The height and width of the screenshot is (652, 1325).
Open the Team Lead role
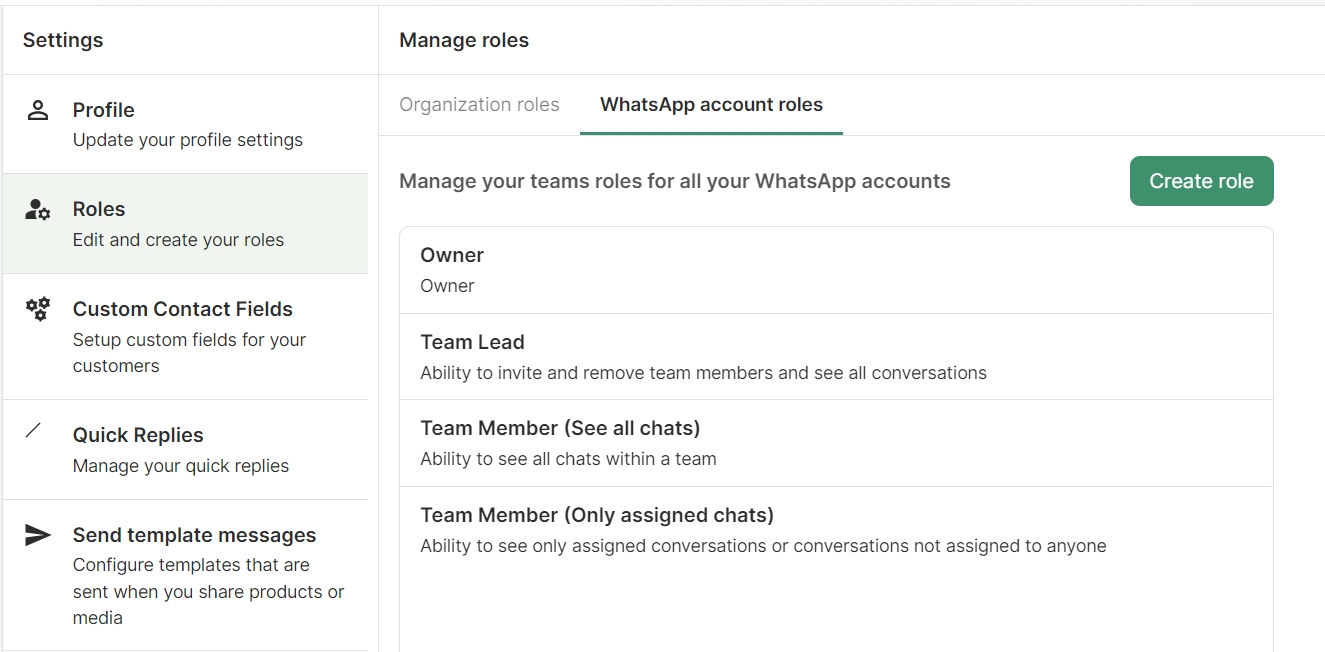coord(835,357)
